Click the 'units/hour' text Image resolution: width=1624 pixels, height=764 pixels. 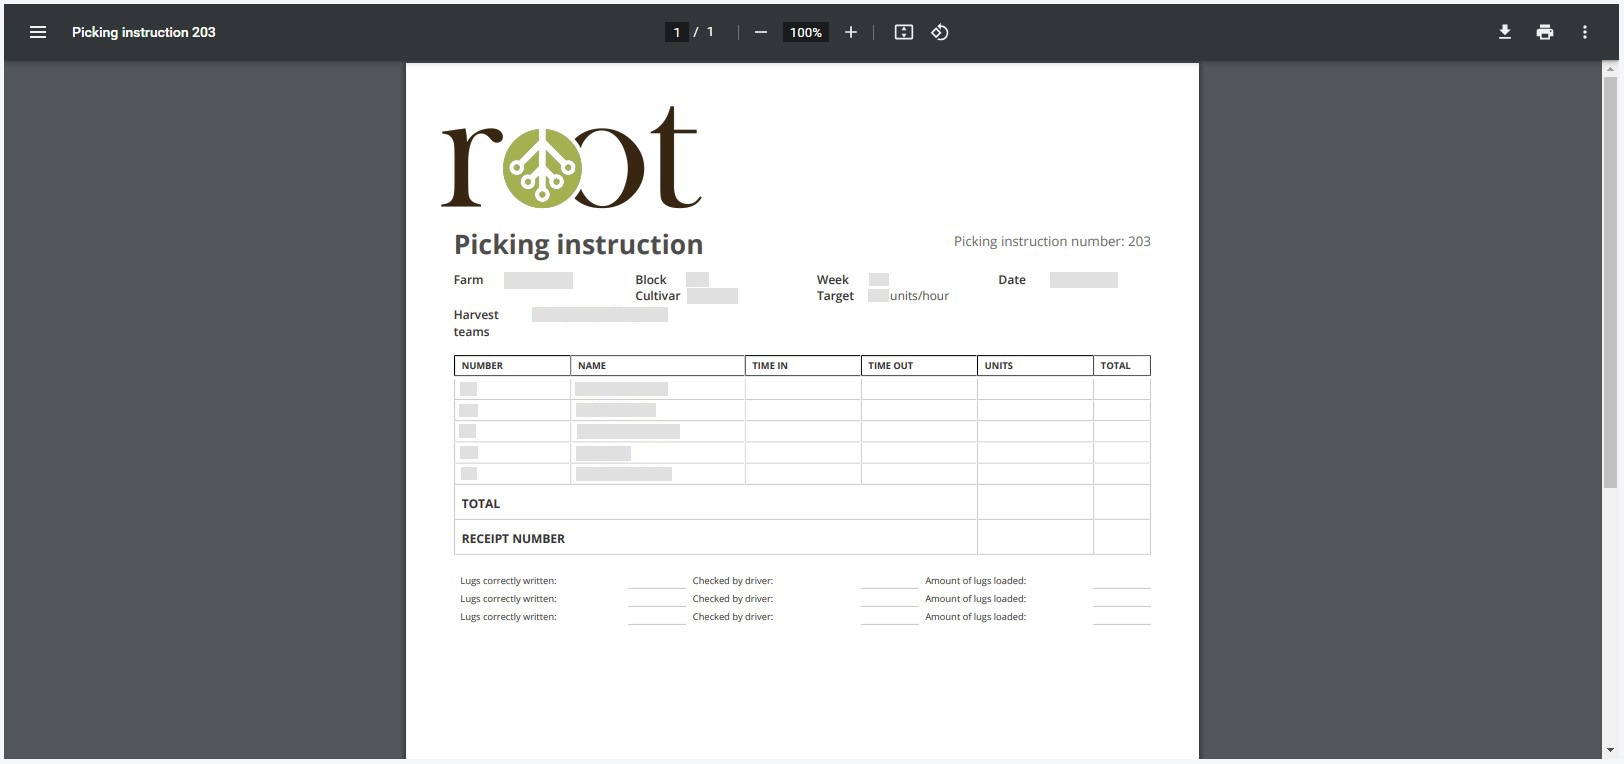click(x=919, y=296)
